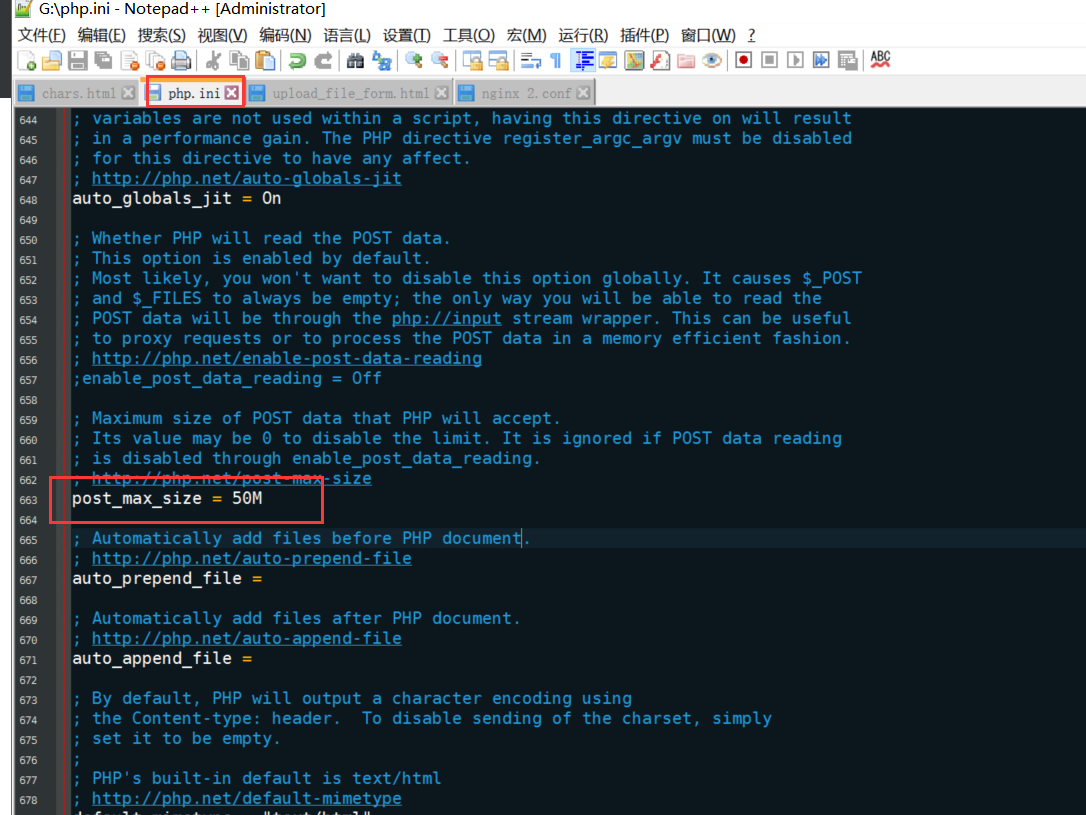1086x815 pixels.
Task: Open the 运行(R) menu
Action: 582,35
